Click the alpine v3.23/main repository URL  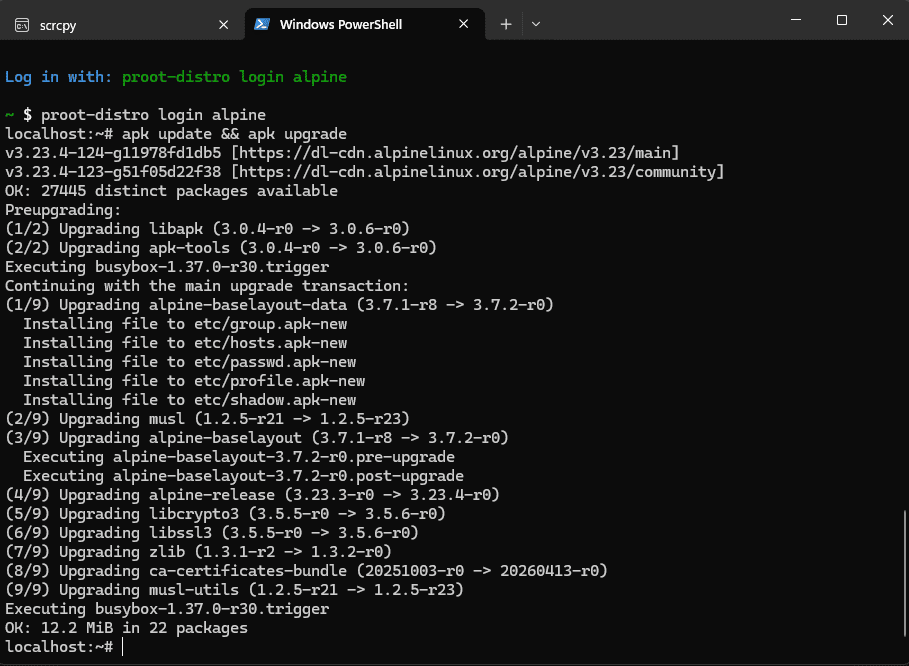pyautogui.click(x=455, y=153)
